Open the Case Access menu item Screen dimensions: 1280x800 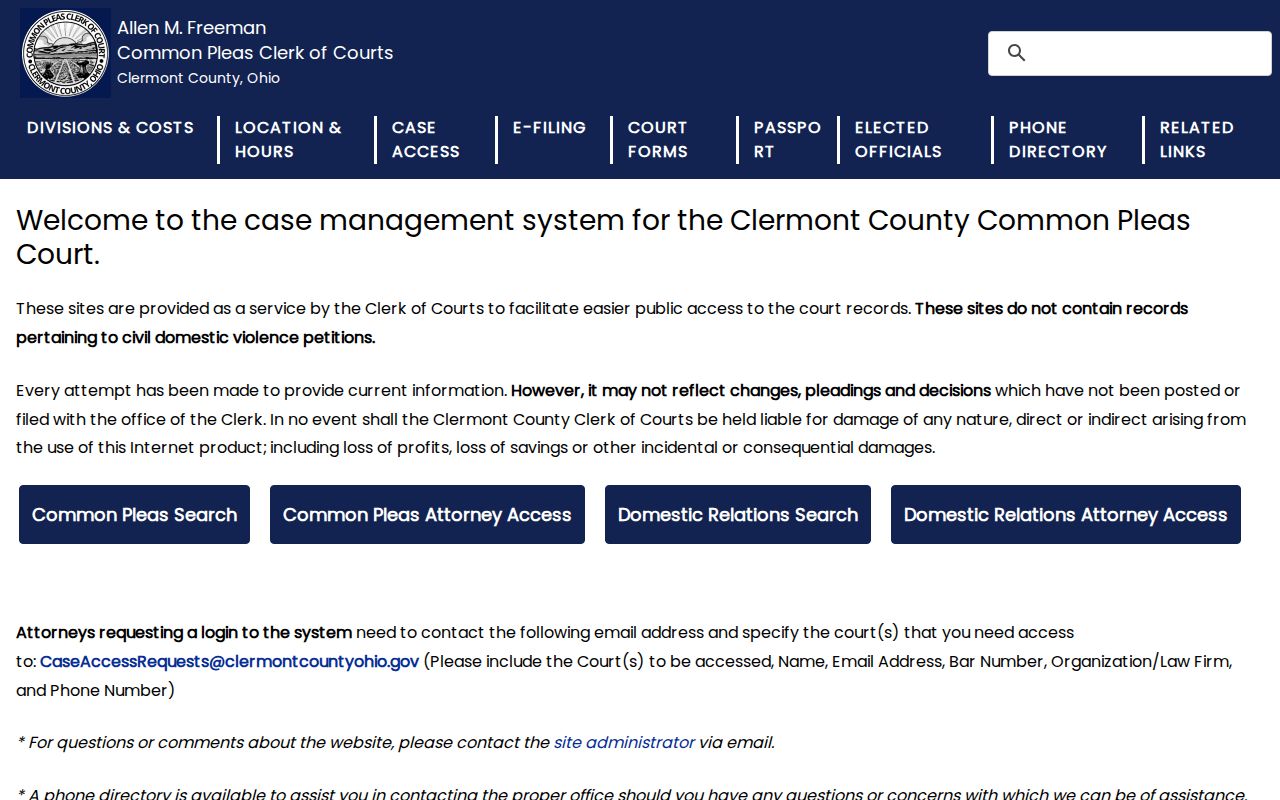pyautogui.click(x=426, y=140)
